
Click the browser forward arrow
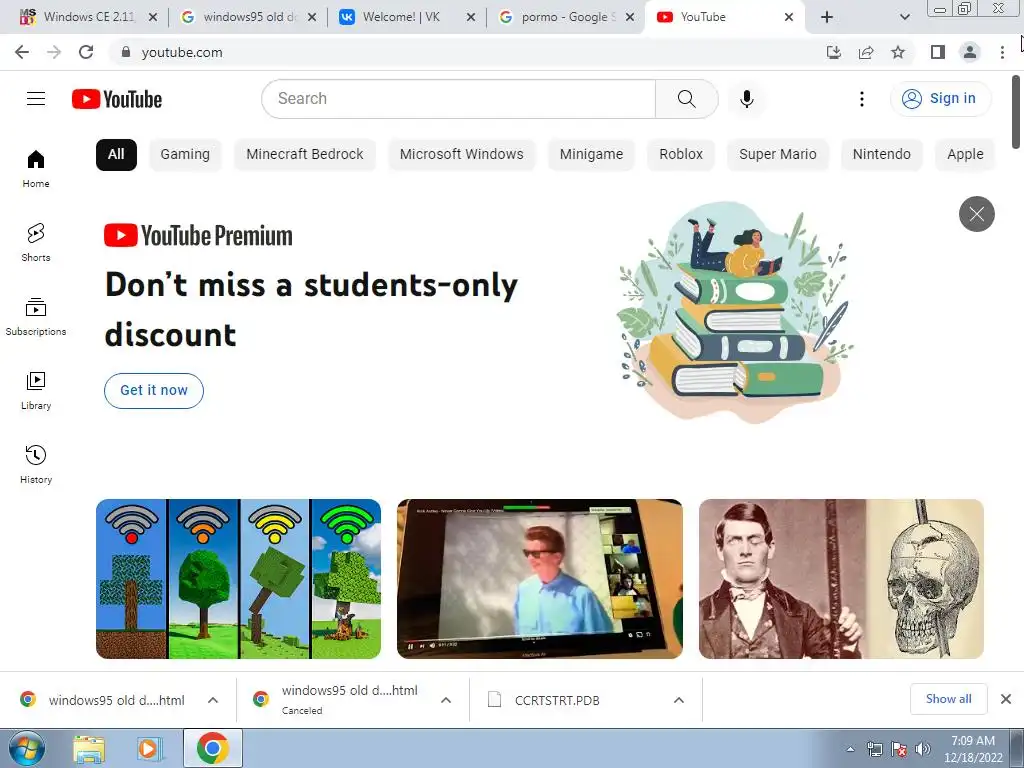[x=54, y=52]
